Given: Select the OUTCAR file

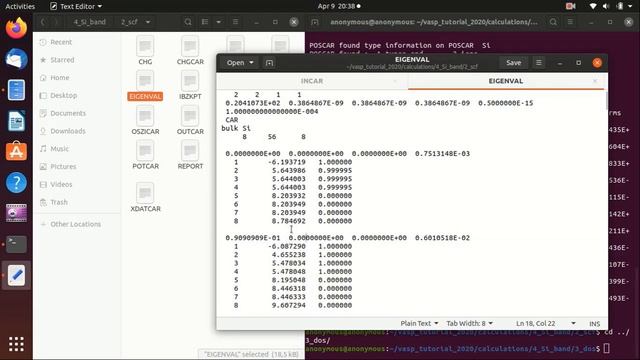Looking at the screenshot, I should [x=190, y=120].
